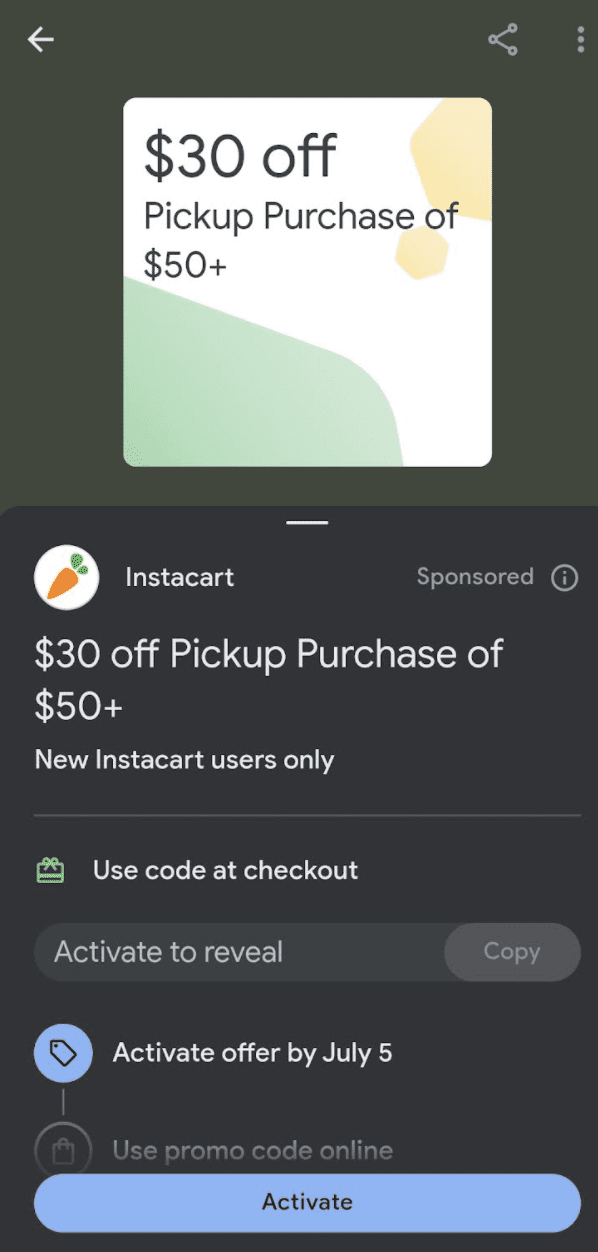598x1252 pixels.
Task: Tap the Activate to reveal code field
Action: pyautogui.click(x=240, y=952)
